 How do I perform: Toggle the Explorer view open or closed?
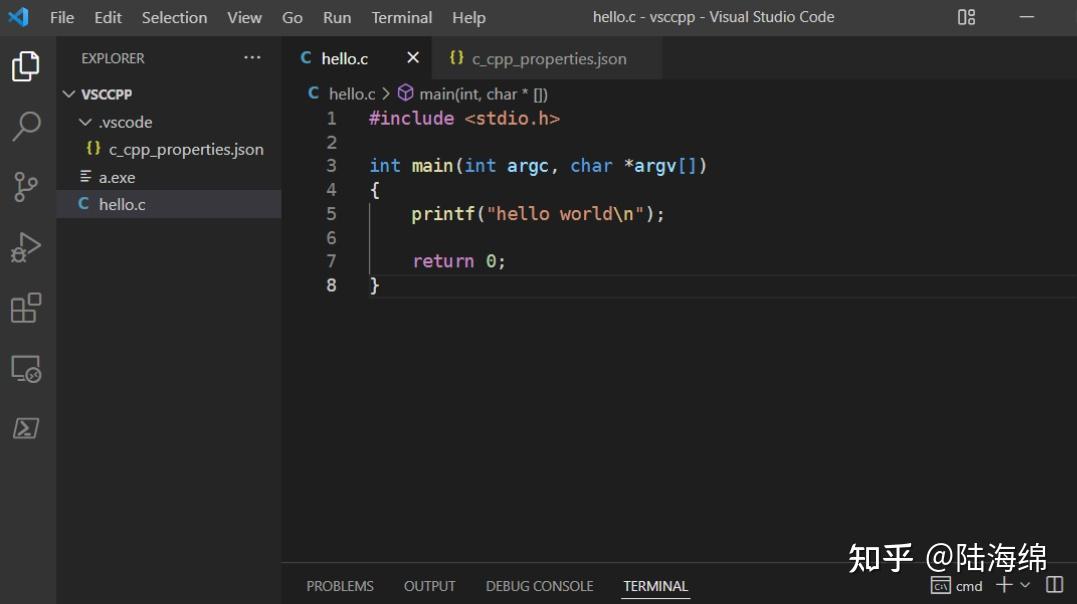click(x=26, y=65)
